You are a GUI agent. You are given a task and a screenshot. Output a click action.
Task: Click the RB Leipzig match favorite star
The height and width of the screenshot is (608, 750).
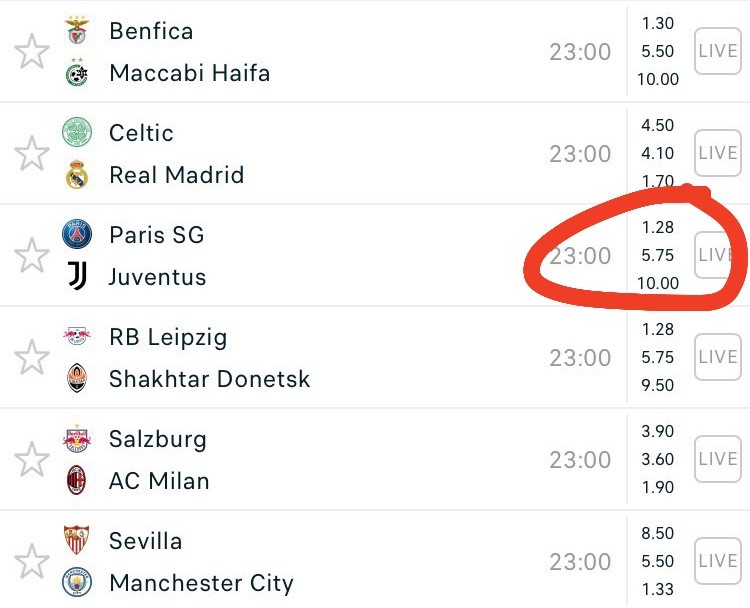coord(32,357)
